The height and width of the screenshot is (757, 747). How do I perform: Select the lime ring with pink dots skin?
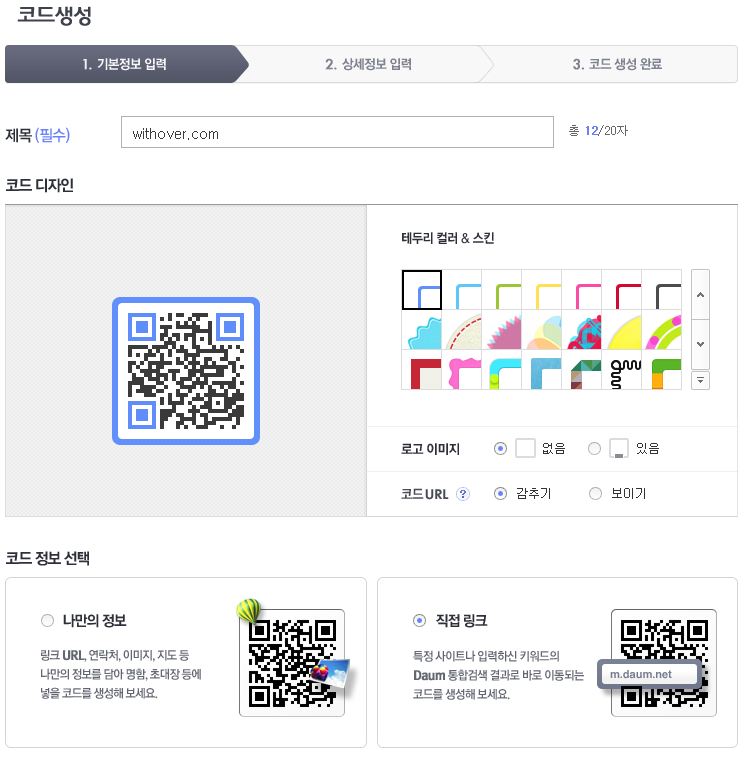pyautogui.click(x=662, y=330)
